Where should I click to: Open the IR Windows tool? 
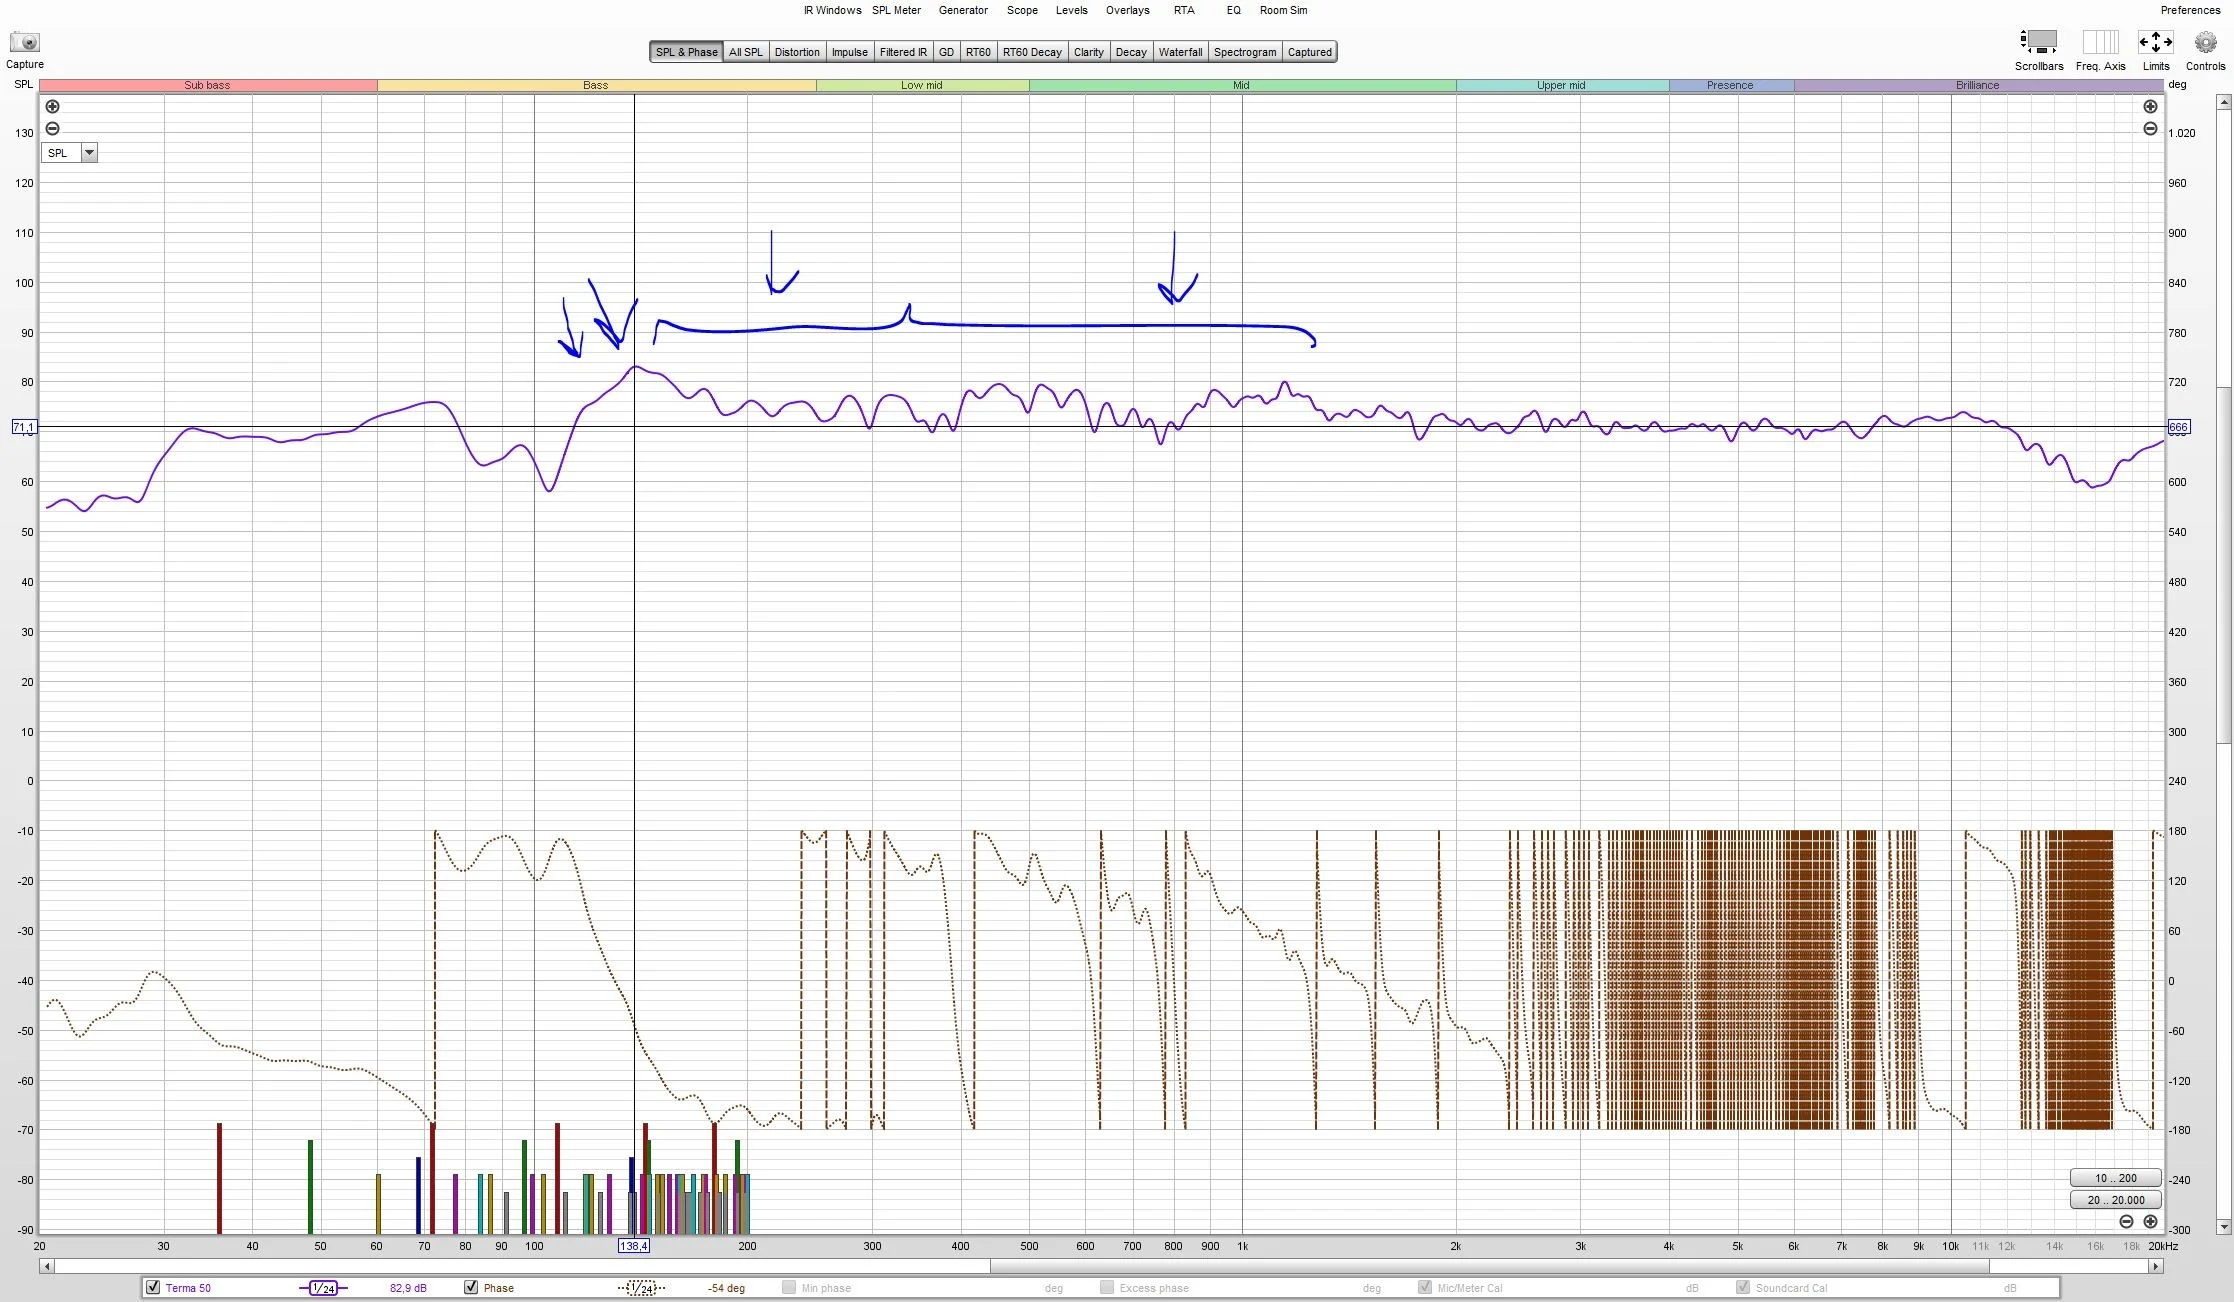pyautogui.click(x=832, y=10)
